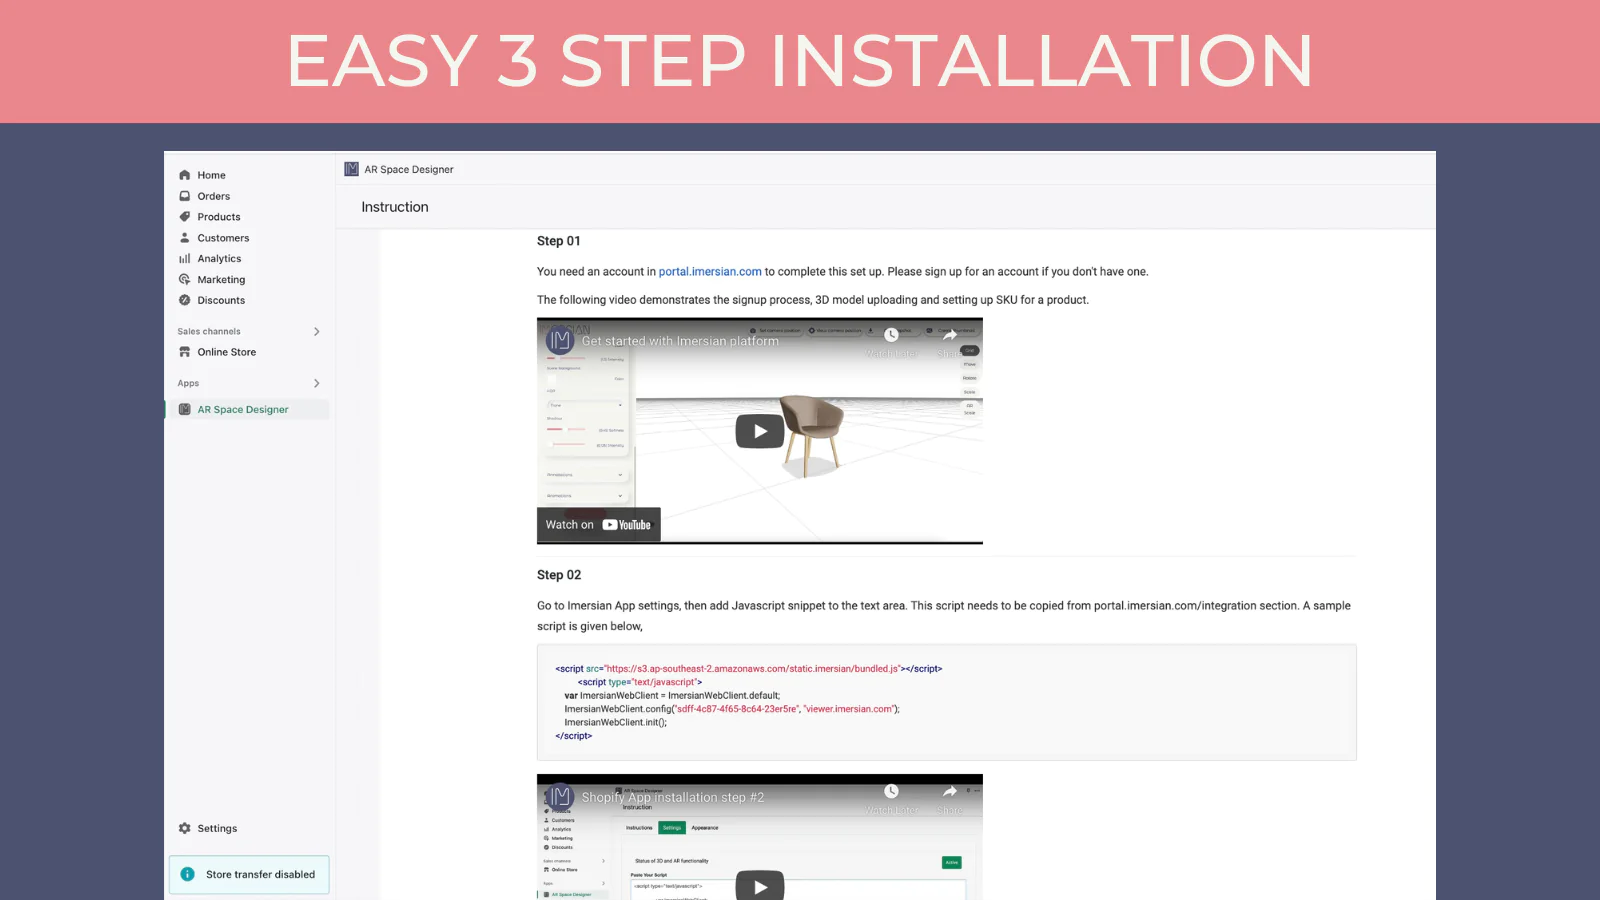1600x900 pixels.
Task: Click the Customers person icon
Action: [185, 238]
